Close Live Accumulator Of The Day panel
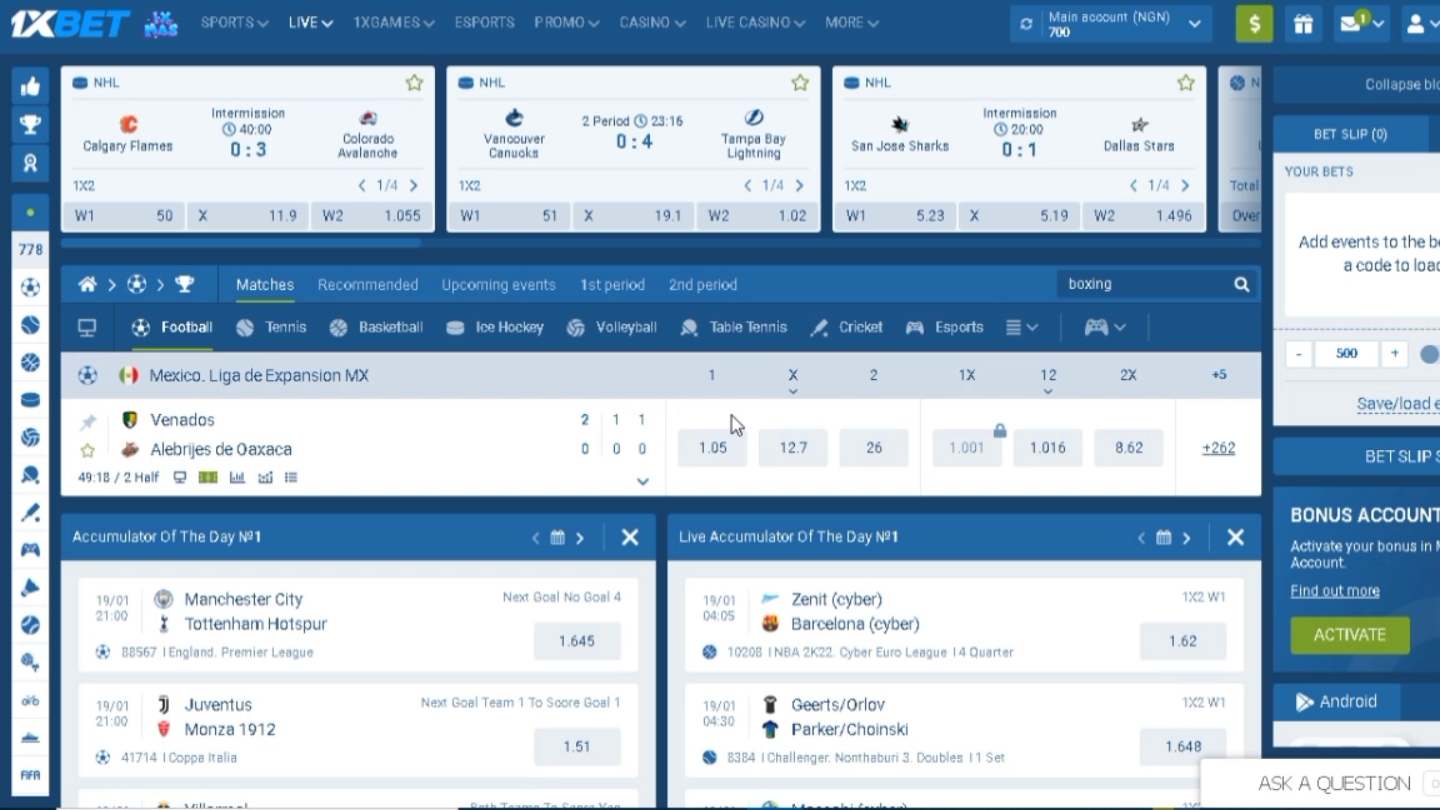Image resolution: width=1440 pixels, height=810 pixels. tap(1236, 538)
